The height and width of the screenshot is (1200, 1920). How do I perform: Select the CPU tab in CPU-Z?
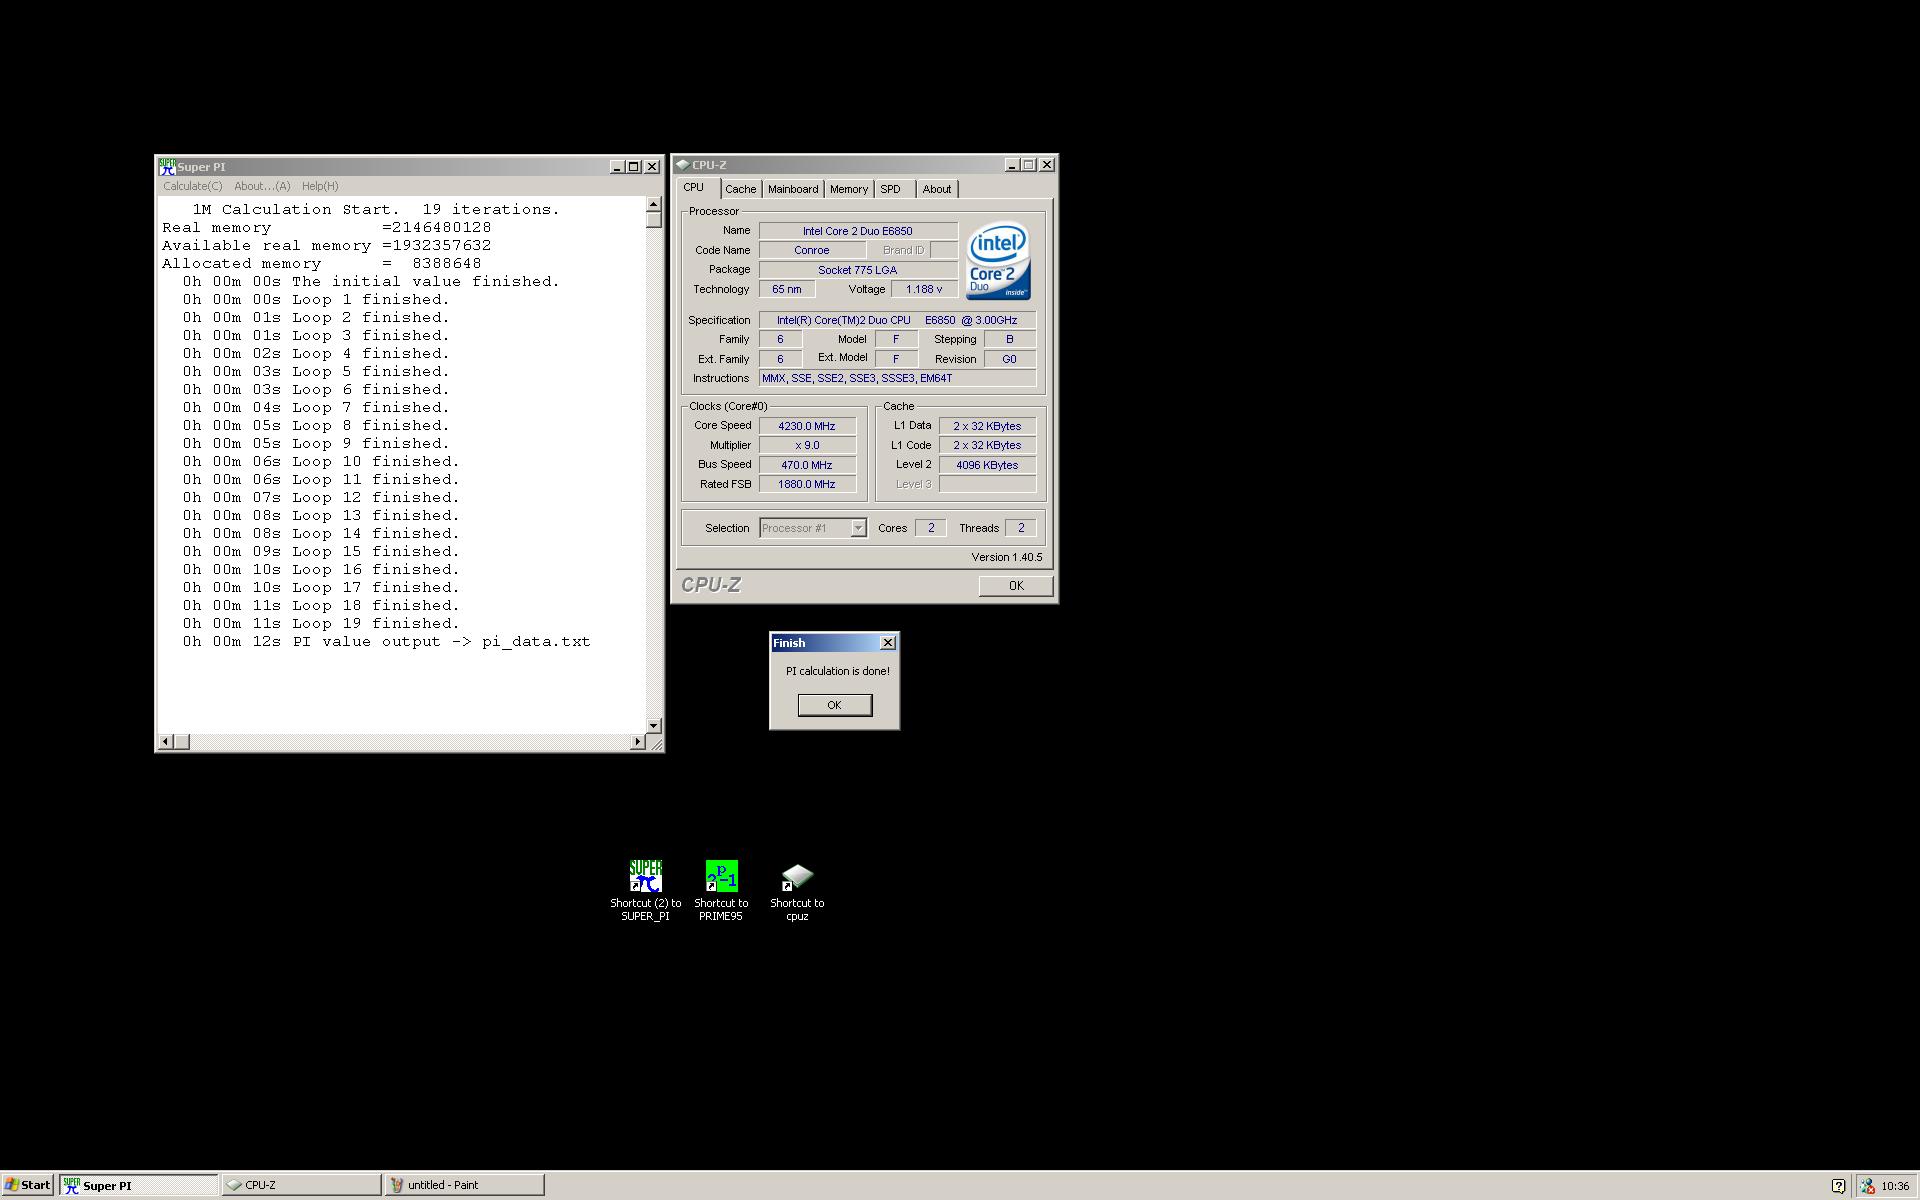click(x=694, y=188)
